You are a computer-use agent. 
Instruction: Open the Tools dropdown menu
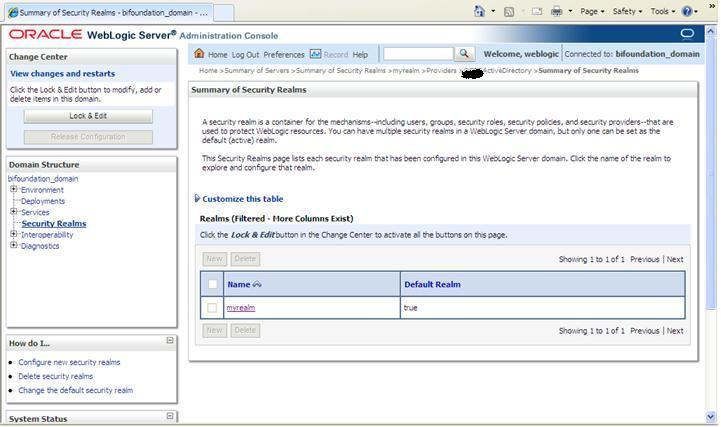click(x=663, y=11)
